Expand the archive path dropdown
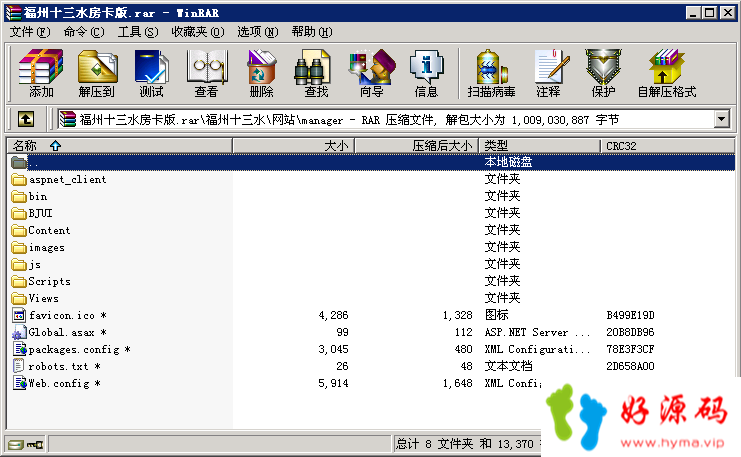 tap(721, 119)
